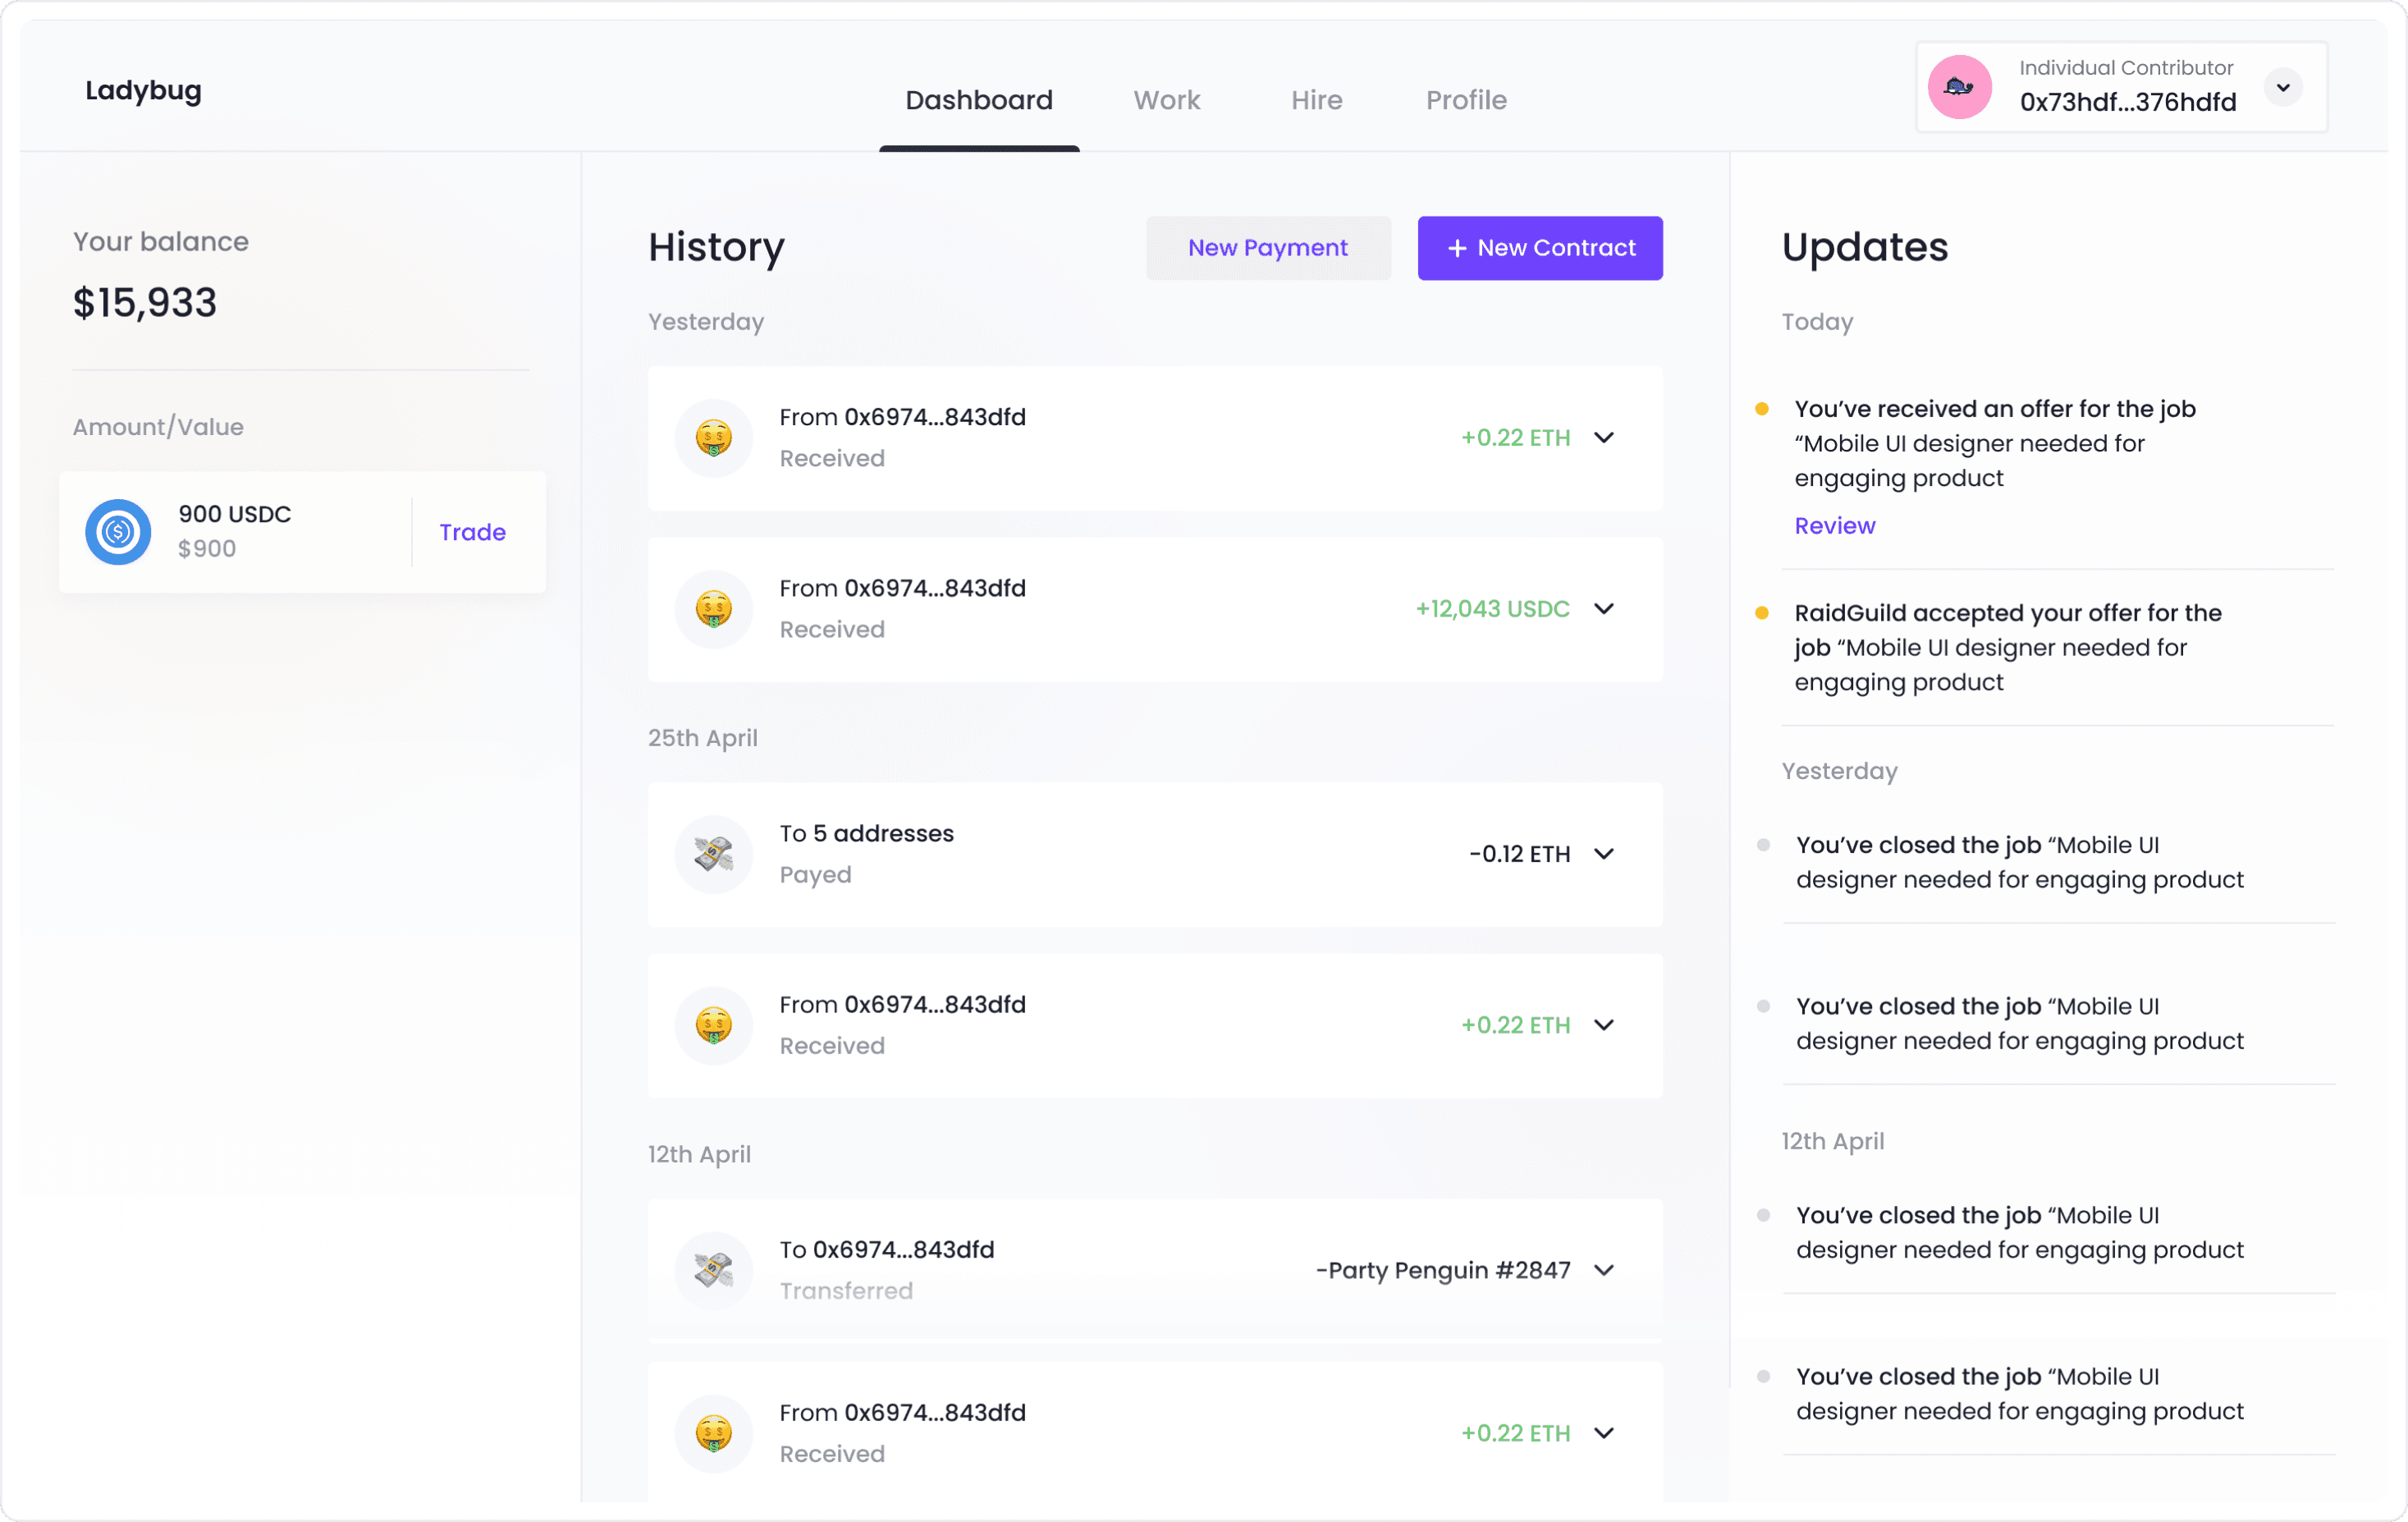Open the account dropdown for Individual Contributor
The image size is (2408, 1522).
(2283, 87)
